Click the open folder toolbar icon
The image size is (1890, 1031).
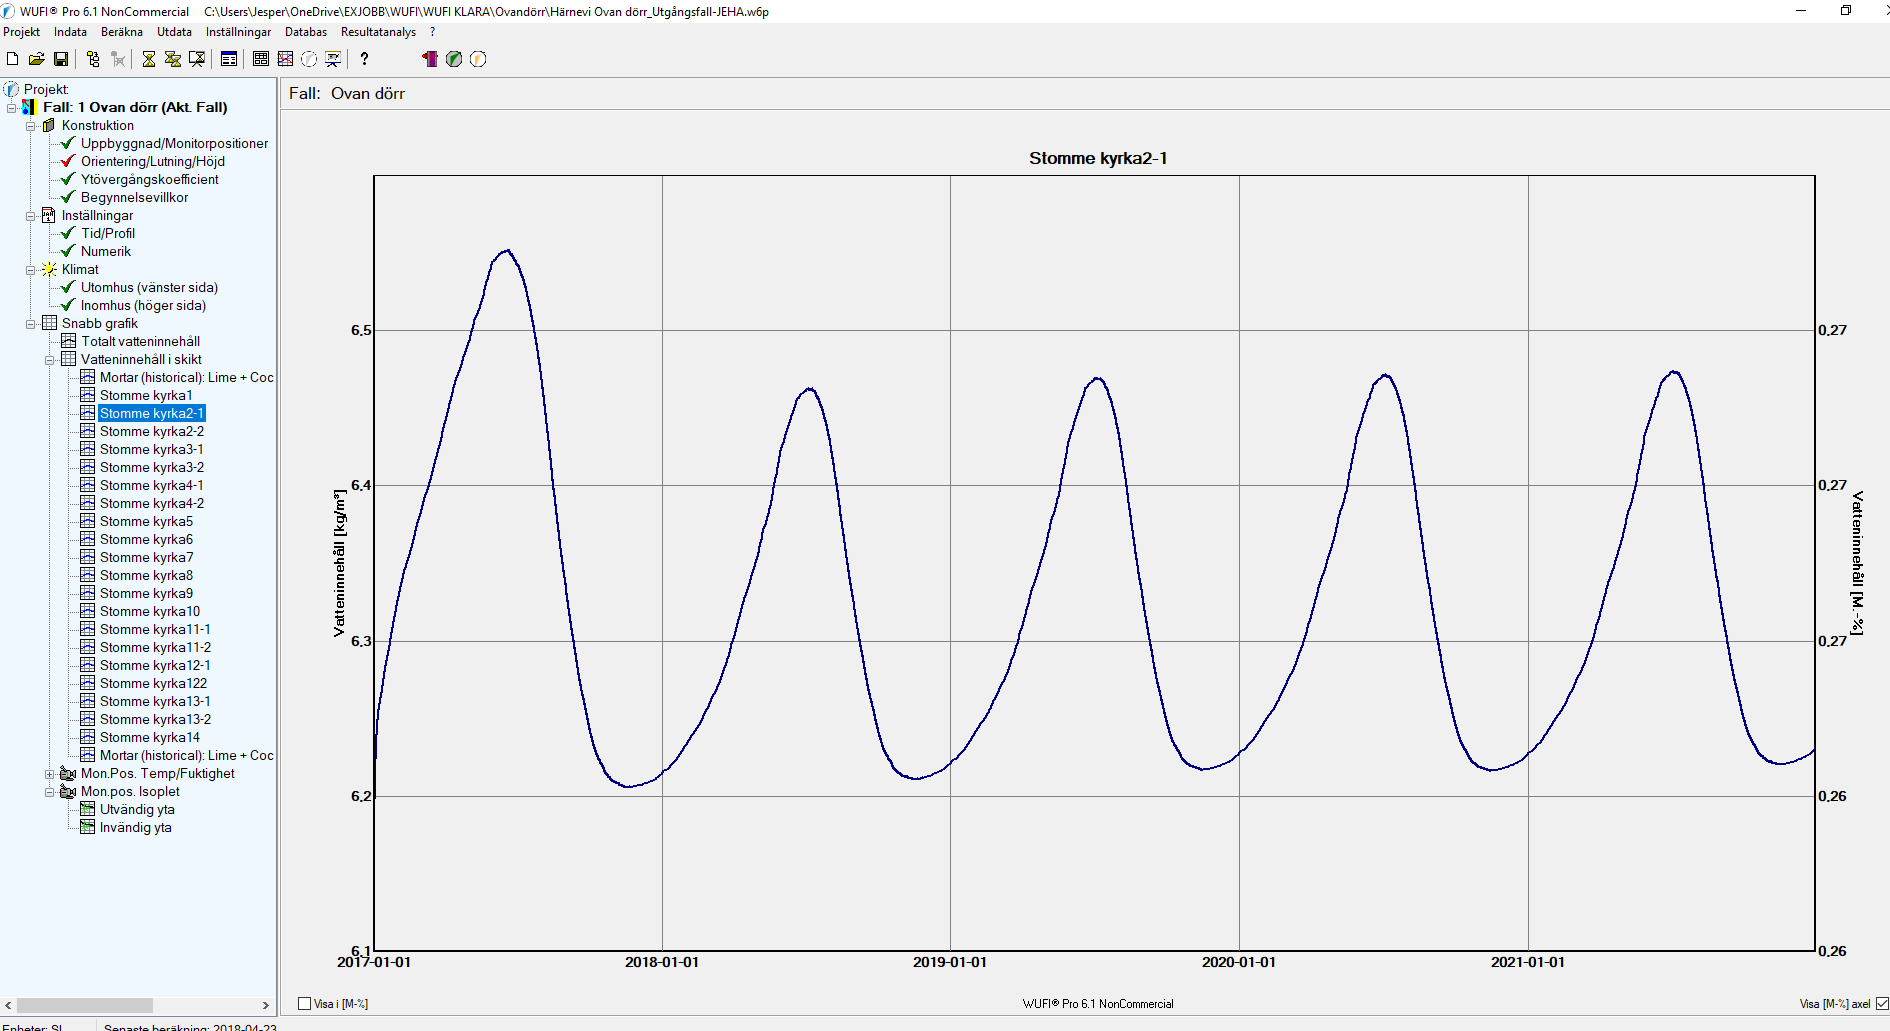click(36, 59)
